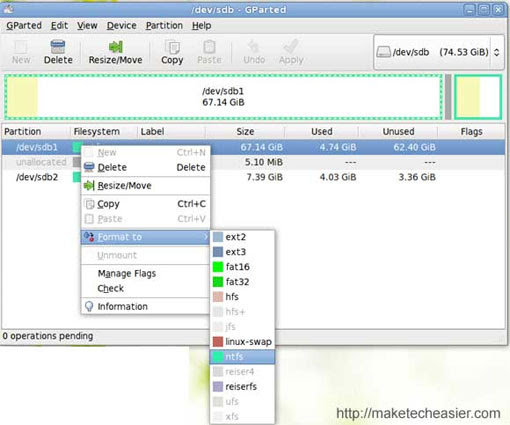The width and height of the screenshot is (510, 425).
Task: Sort by Used column header
Action: coord(322,131)
